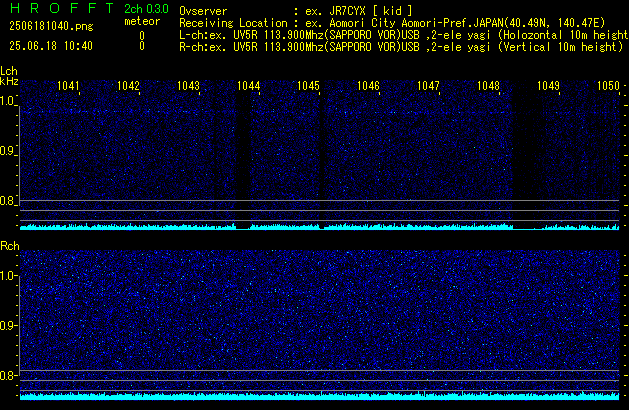
Task: Click the Rch channel label
Action: point(10,246)
